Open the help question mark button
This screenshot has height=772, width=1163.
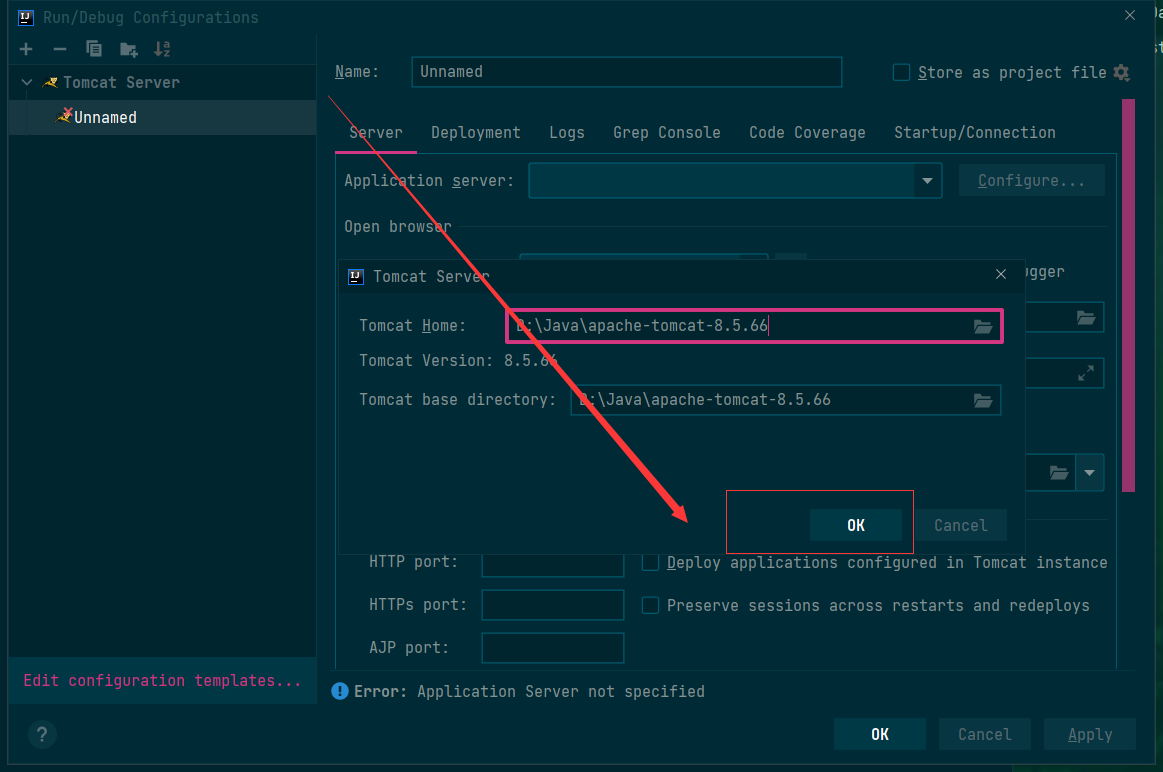click(x=42, y=734)
